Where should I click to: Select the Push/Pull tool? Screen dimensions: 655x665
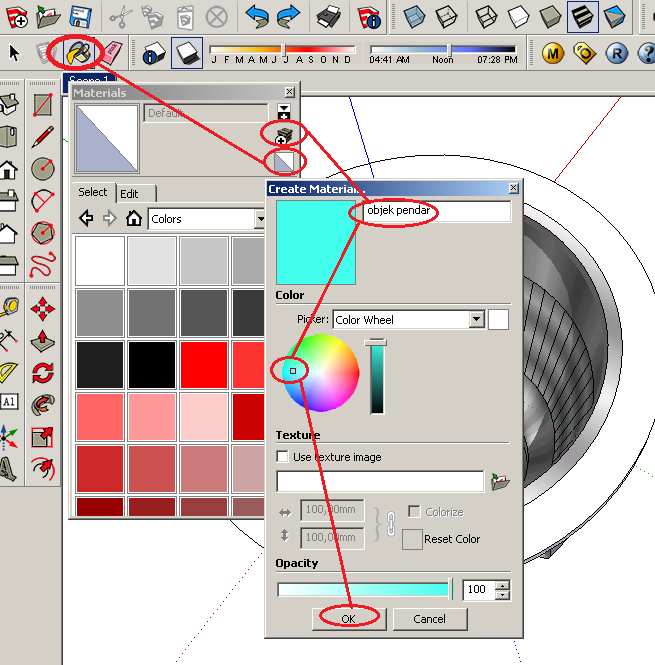coord(43,341)
